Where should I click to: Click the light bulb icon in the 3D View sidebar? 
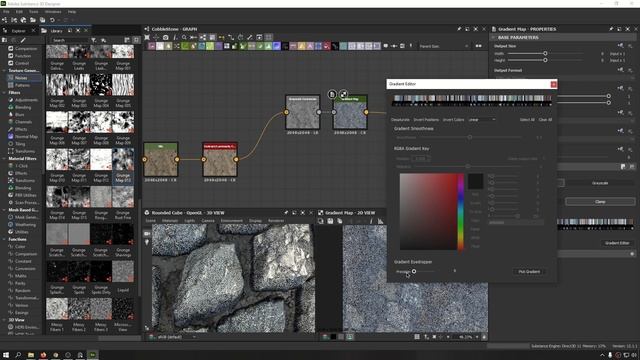tap(147, 242)
